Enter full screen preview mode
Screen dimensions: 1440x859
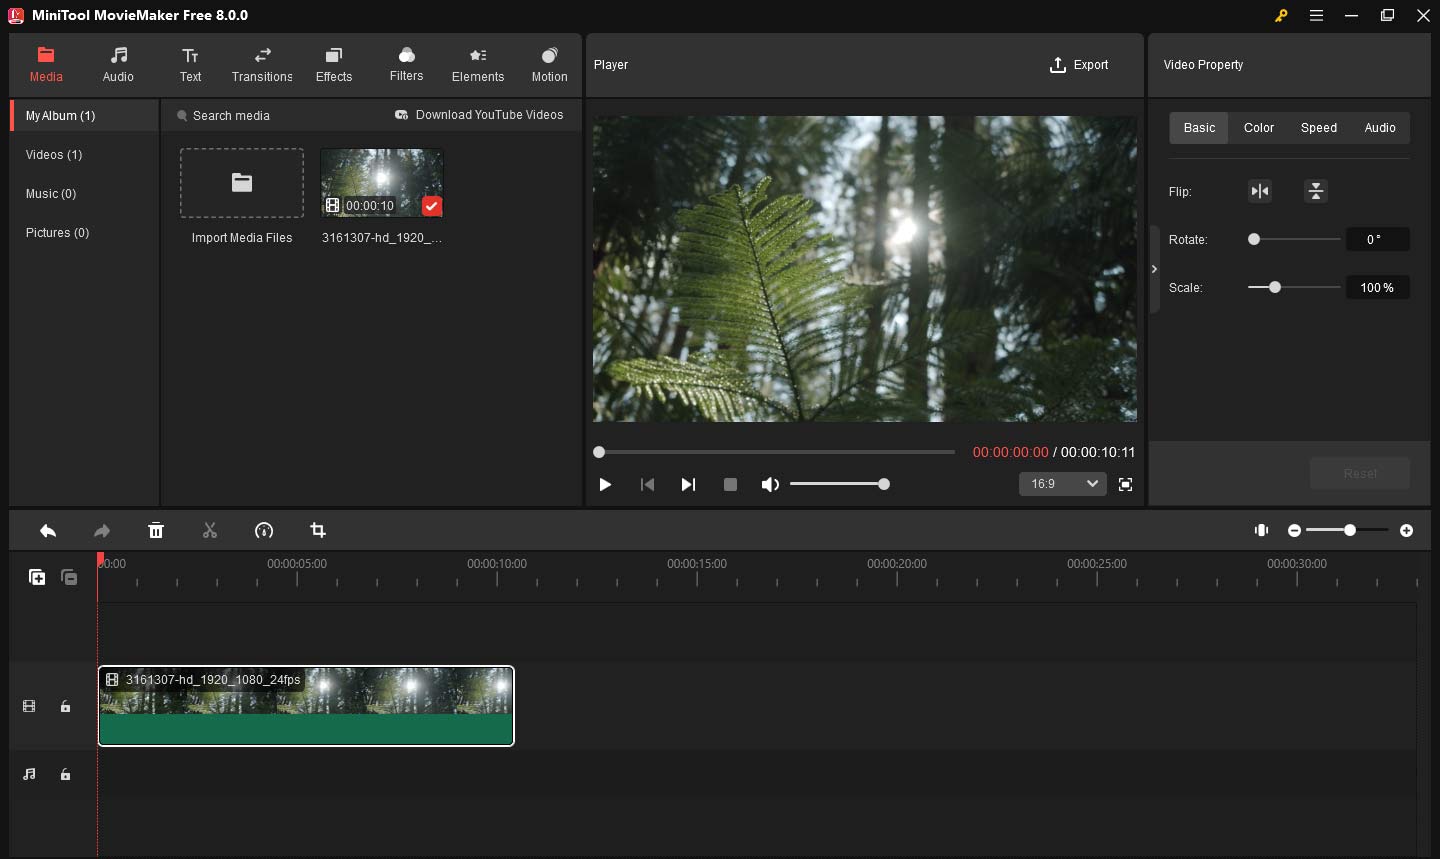pyautogui.click(x=1125, y=484)
